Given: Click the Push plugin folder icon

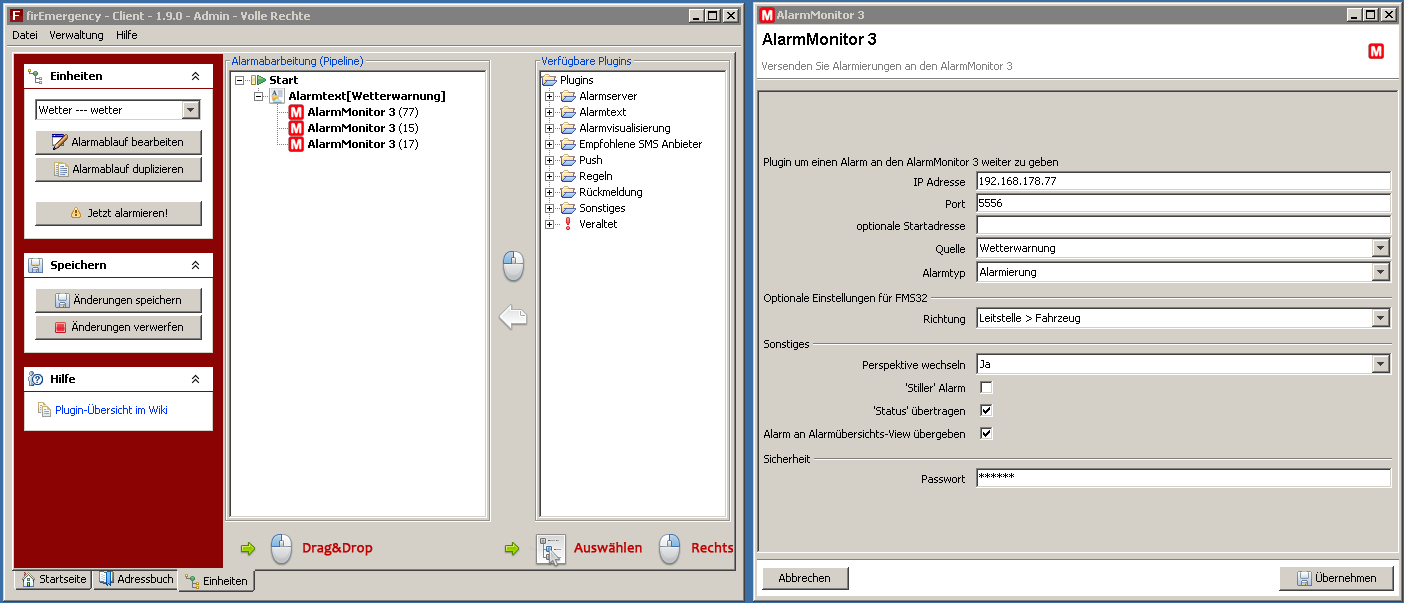Looking at the screenshot, I should [x=568, y=160].
